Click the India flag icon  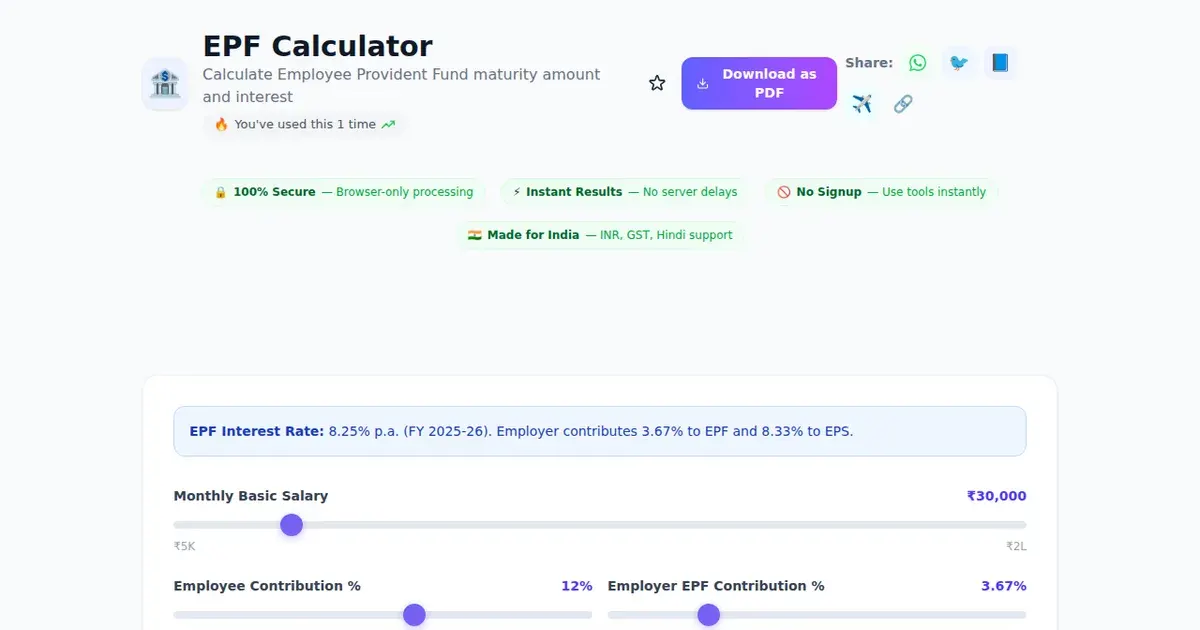click(475, 235)
